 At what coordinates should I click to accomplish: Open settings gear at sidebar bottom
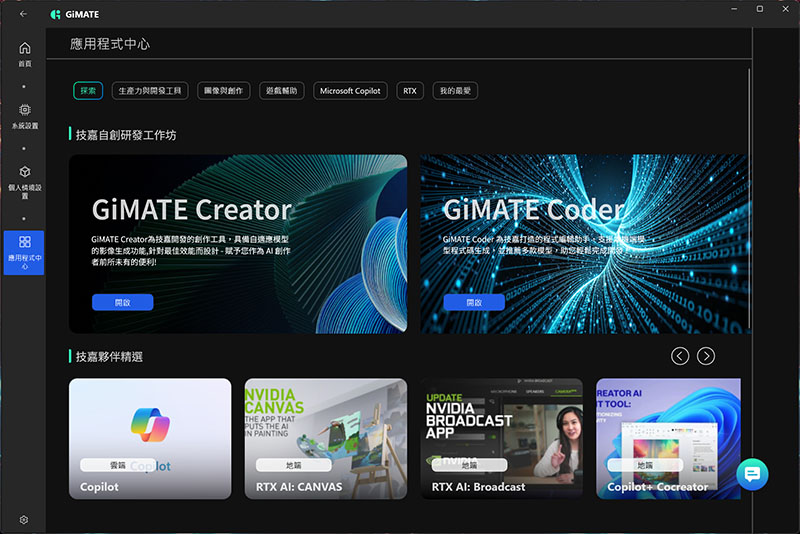tap(24, 519)
